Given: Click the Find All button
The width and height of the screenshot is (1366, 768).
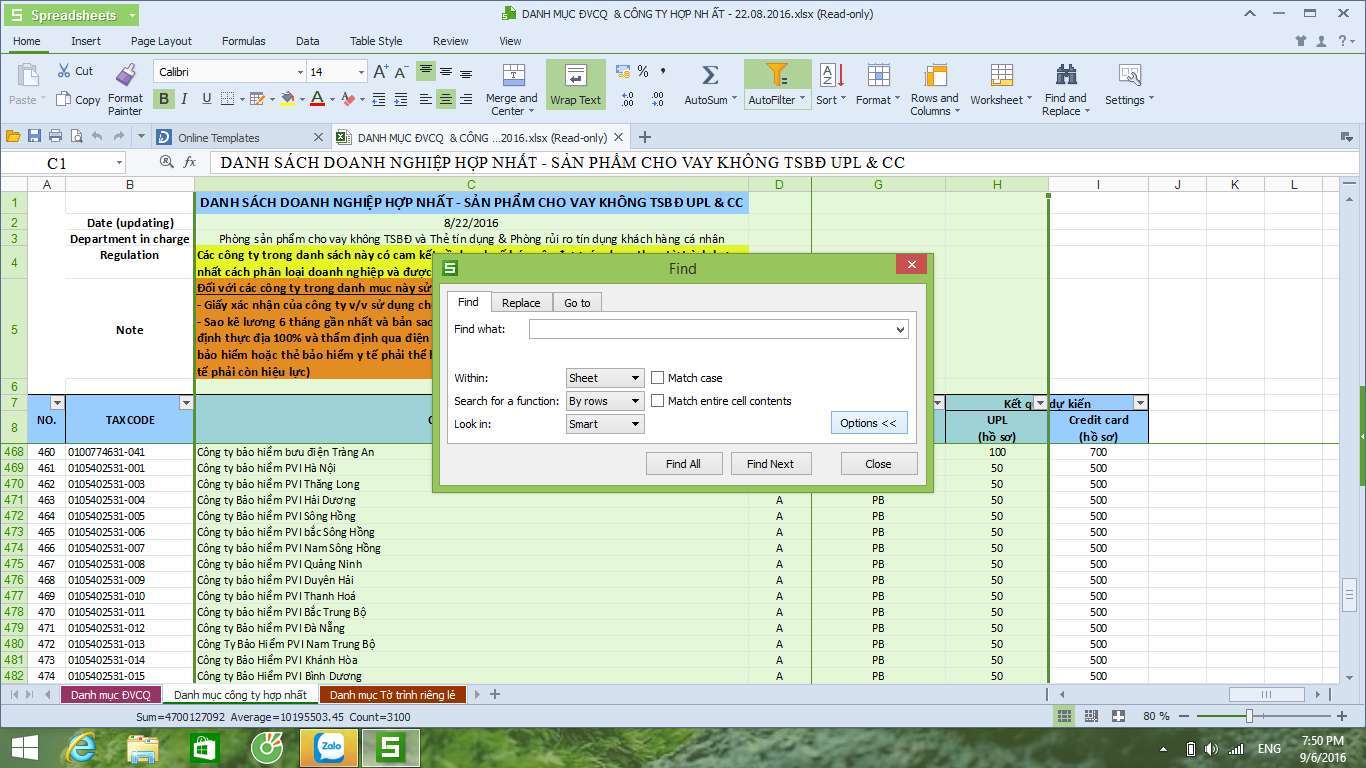Looking at the screenshot, I should point(683,464).
